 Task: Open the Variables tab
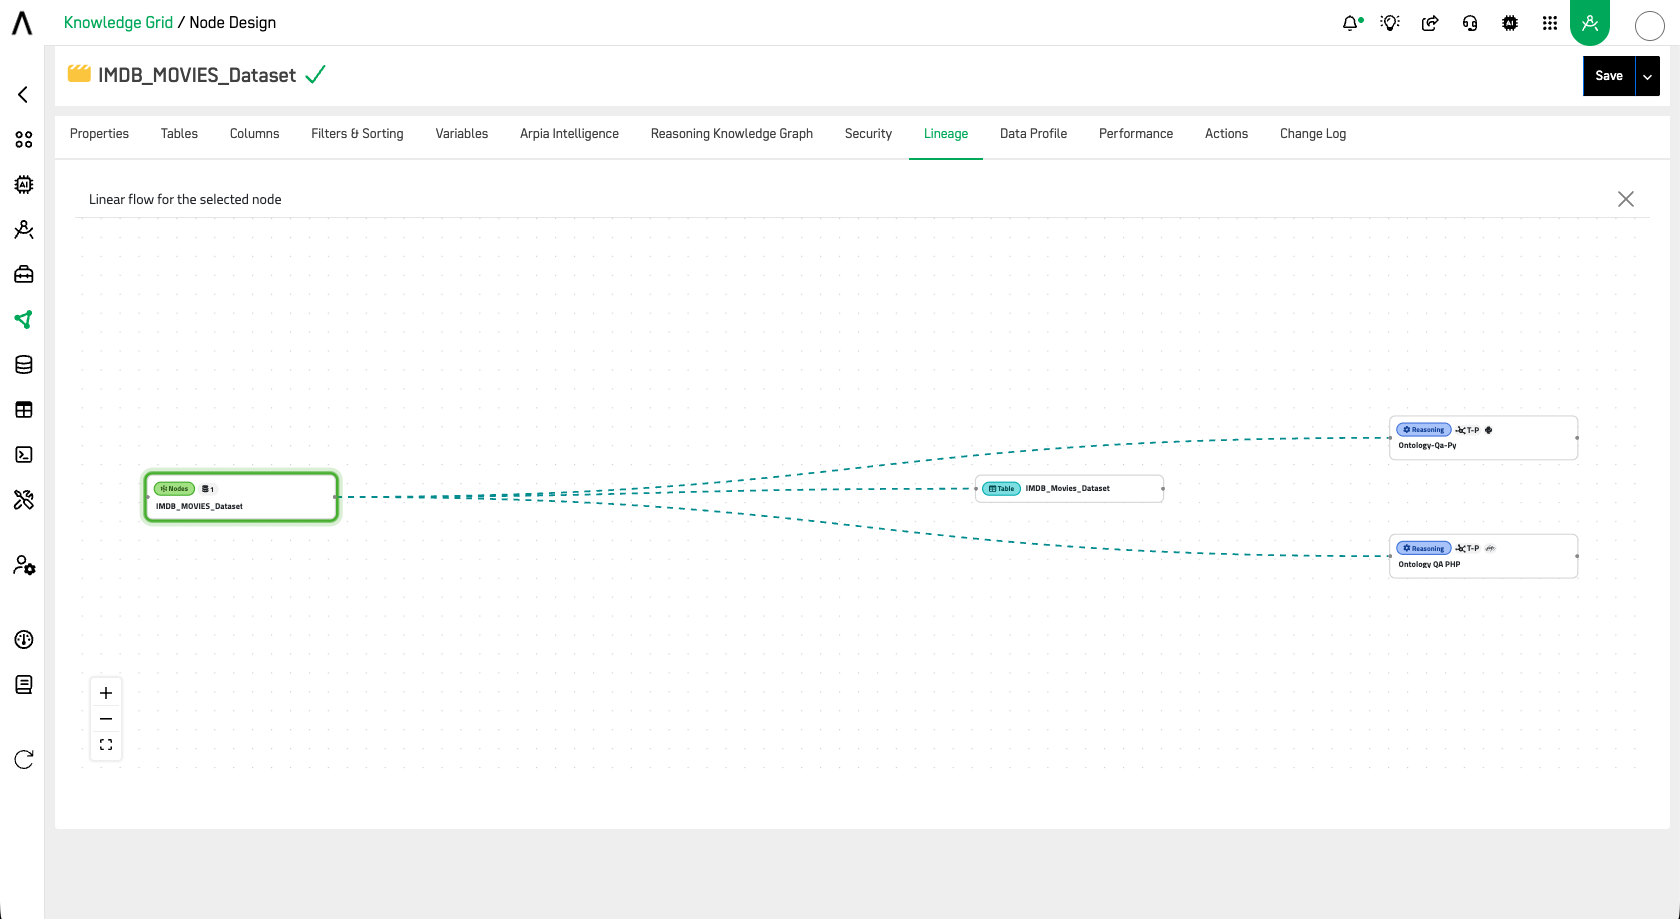coord(462,134)
